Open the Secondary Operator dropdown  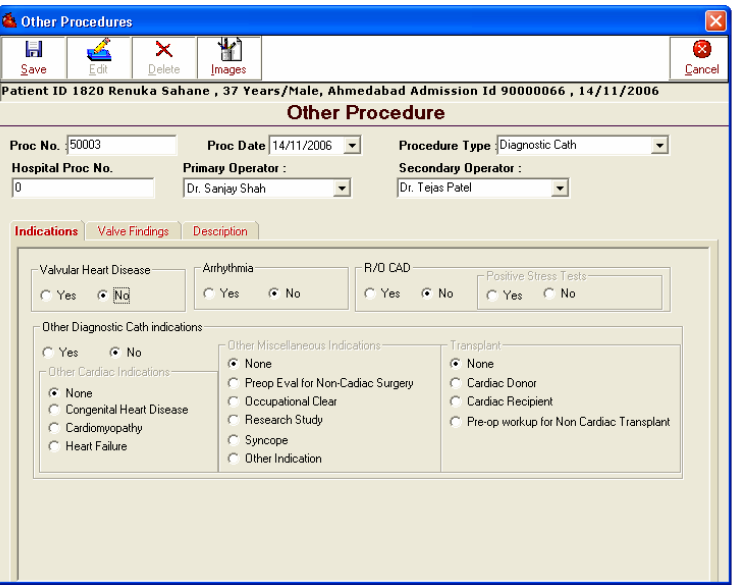click(560, 186)
